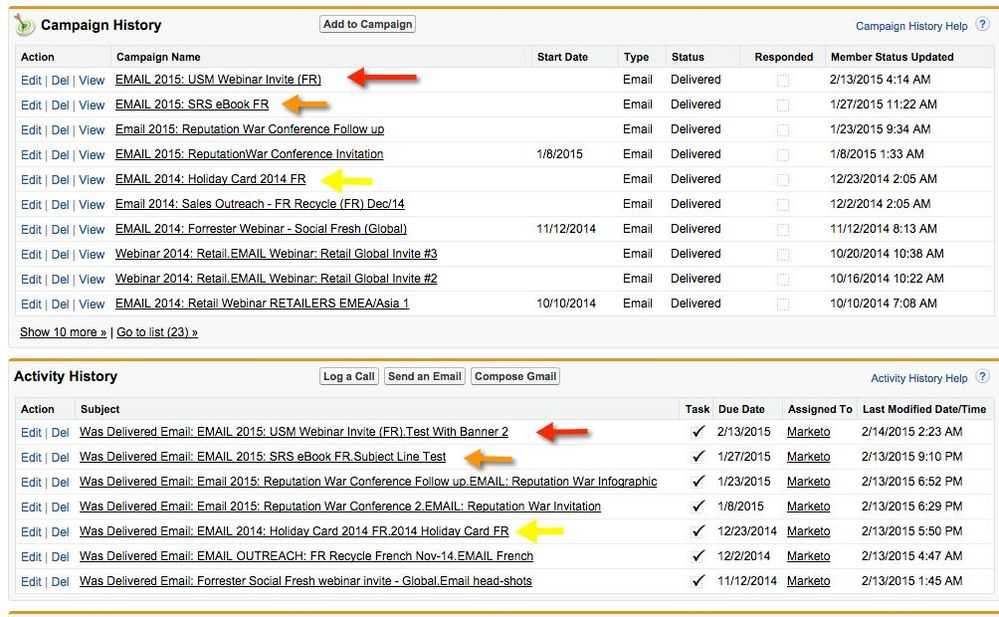The image size is (999, 617).
Task: Delete the Reputation War Conference Follow up campaign
Action: (x=60, y=130)
